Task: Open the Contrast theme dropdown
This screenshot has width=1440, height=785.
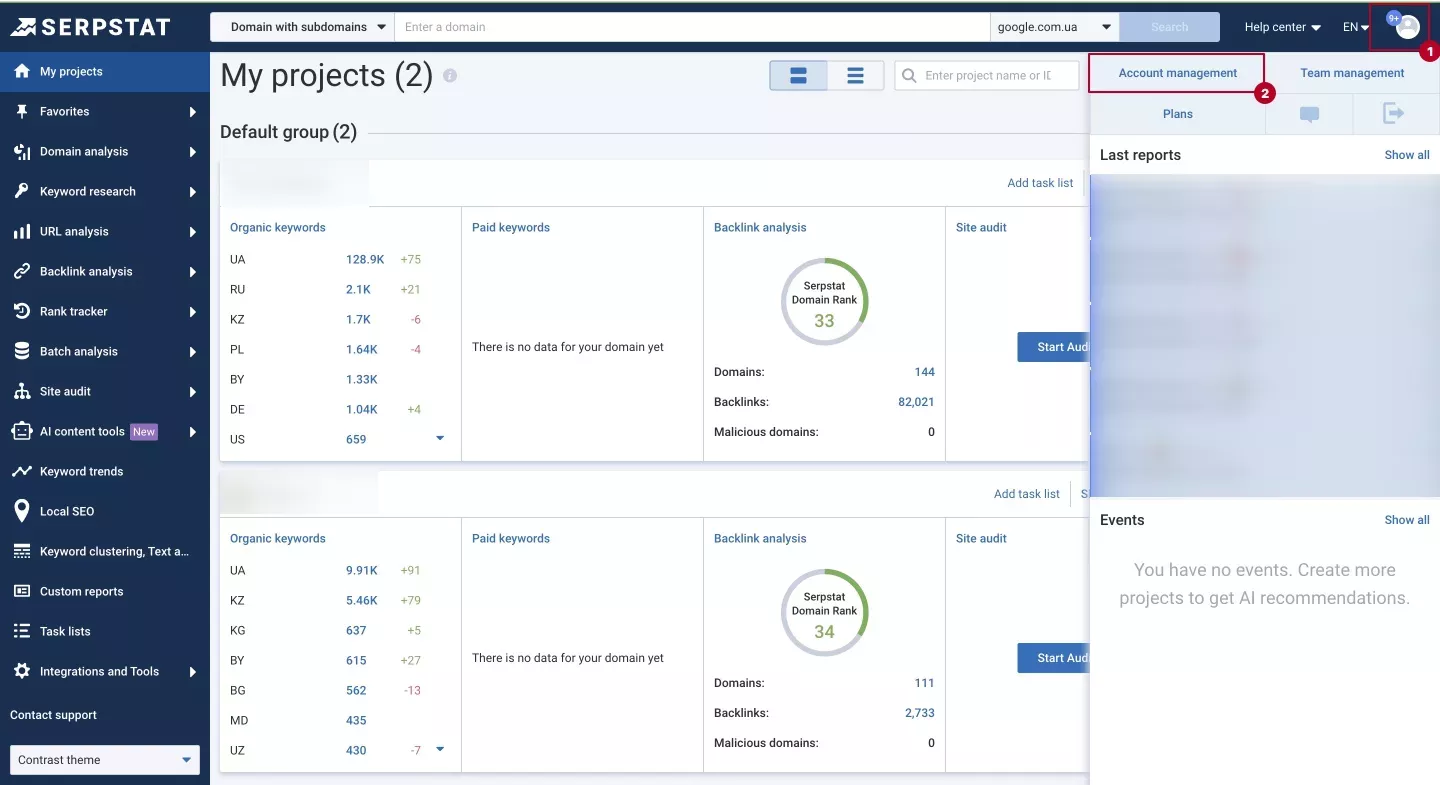Action: point(105,760)
